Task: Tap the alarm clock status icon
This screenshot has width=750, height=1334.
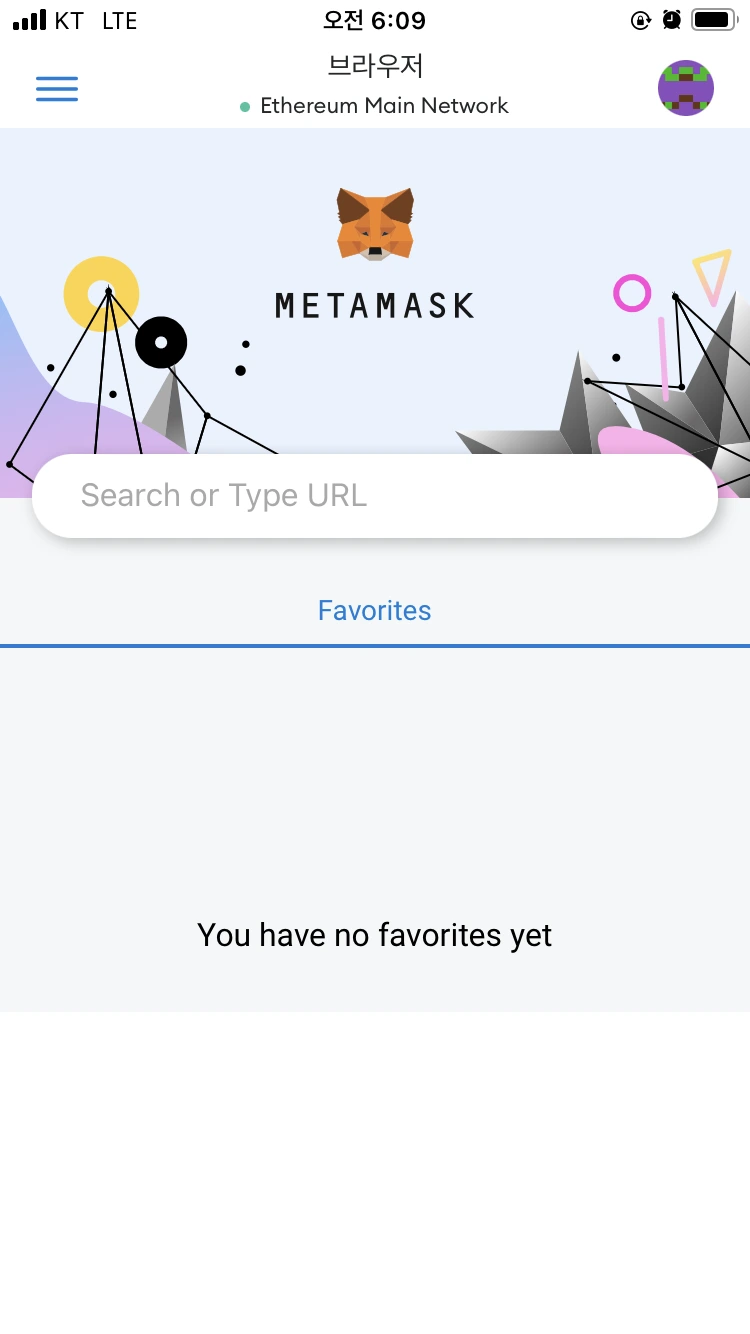Action: point(672,20)
